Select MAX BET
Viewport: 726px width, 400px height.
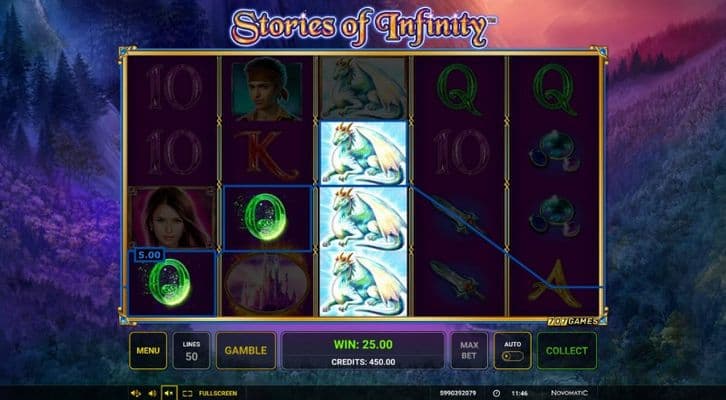pyautogui.click(x=469, y=350)
